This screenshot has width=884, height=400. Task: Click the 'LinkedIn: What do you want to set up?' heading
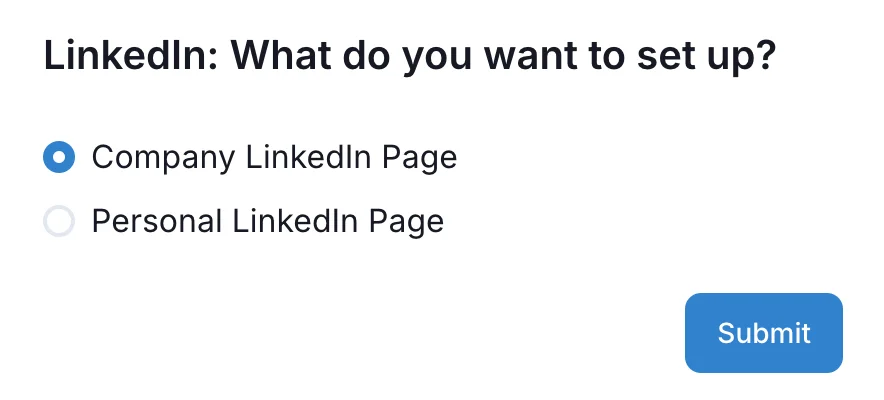click(x=410, y=55)
